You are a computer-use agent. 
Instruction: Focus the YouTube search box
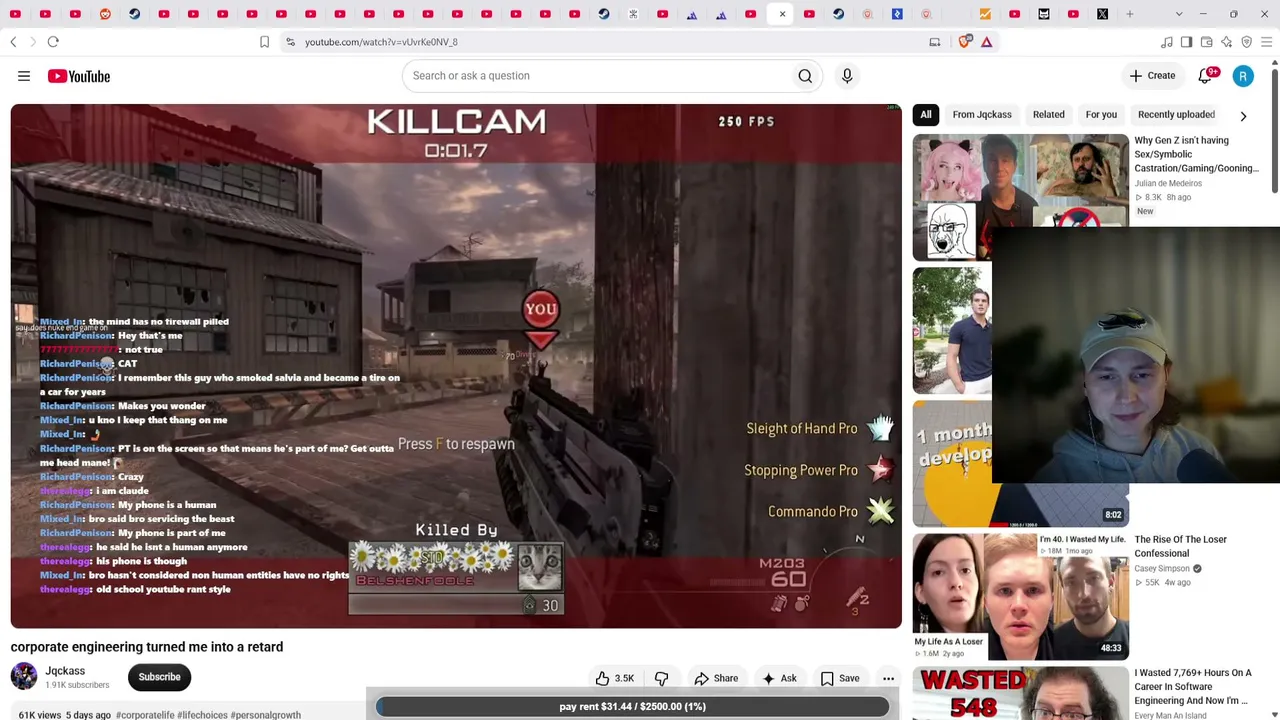coord(600,76)
